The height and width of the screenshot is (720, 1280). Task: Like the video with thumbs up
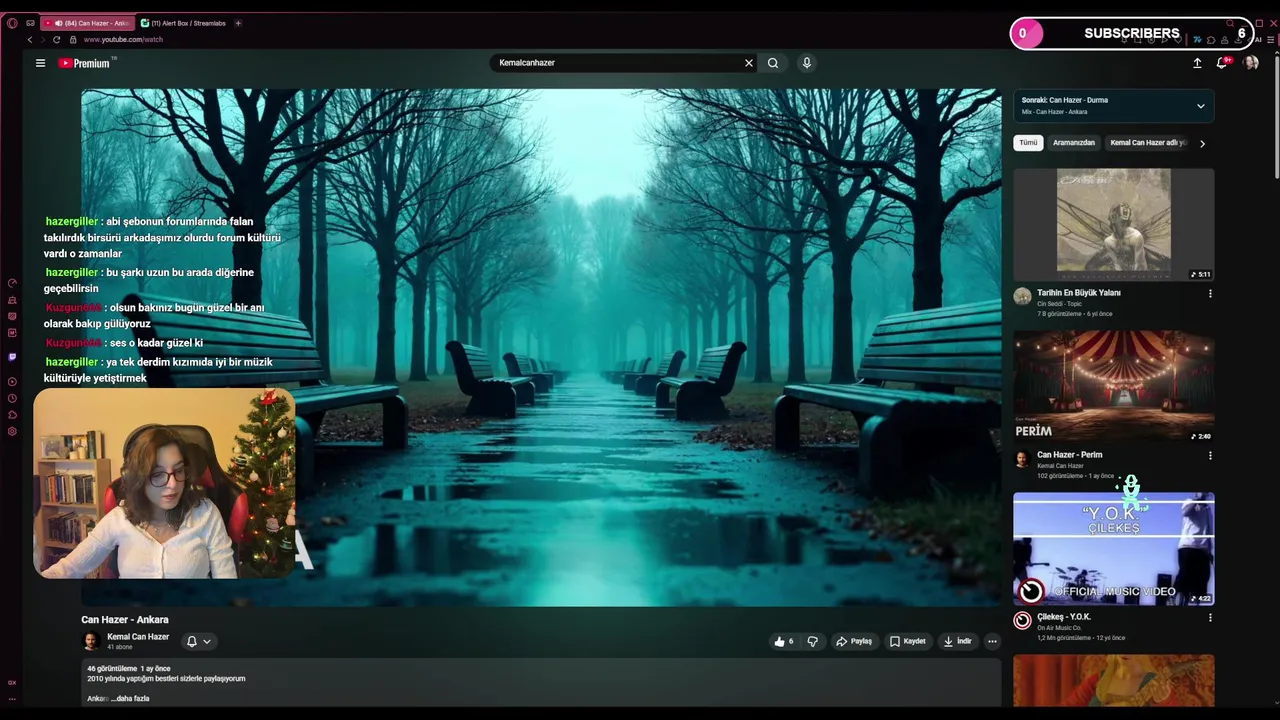pyautogui.click(x=784, y=641)
